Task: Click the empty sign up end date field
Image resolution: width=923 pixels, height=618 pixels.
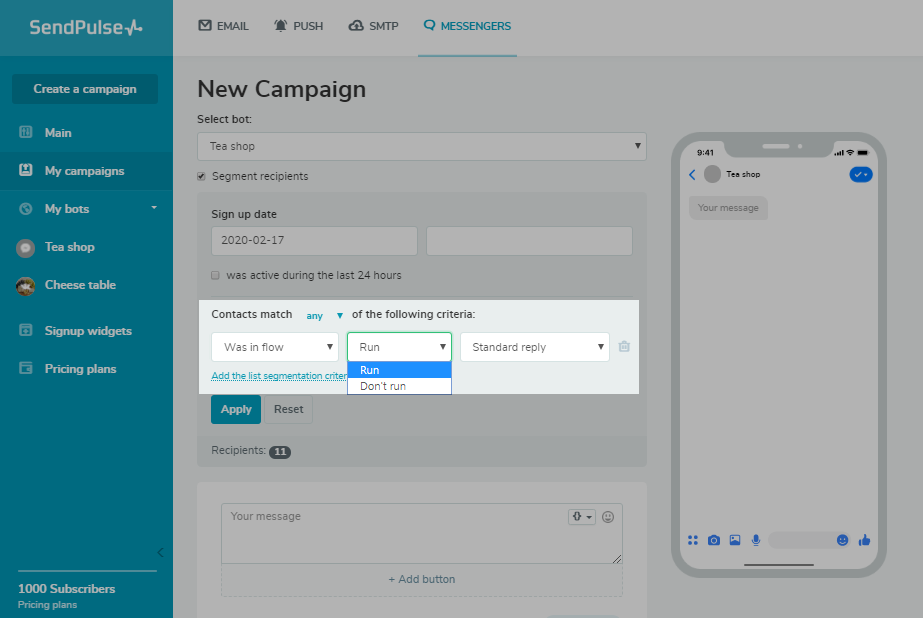Action: (x=529, y=241)
